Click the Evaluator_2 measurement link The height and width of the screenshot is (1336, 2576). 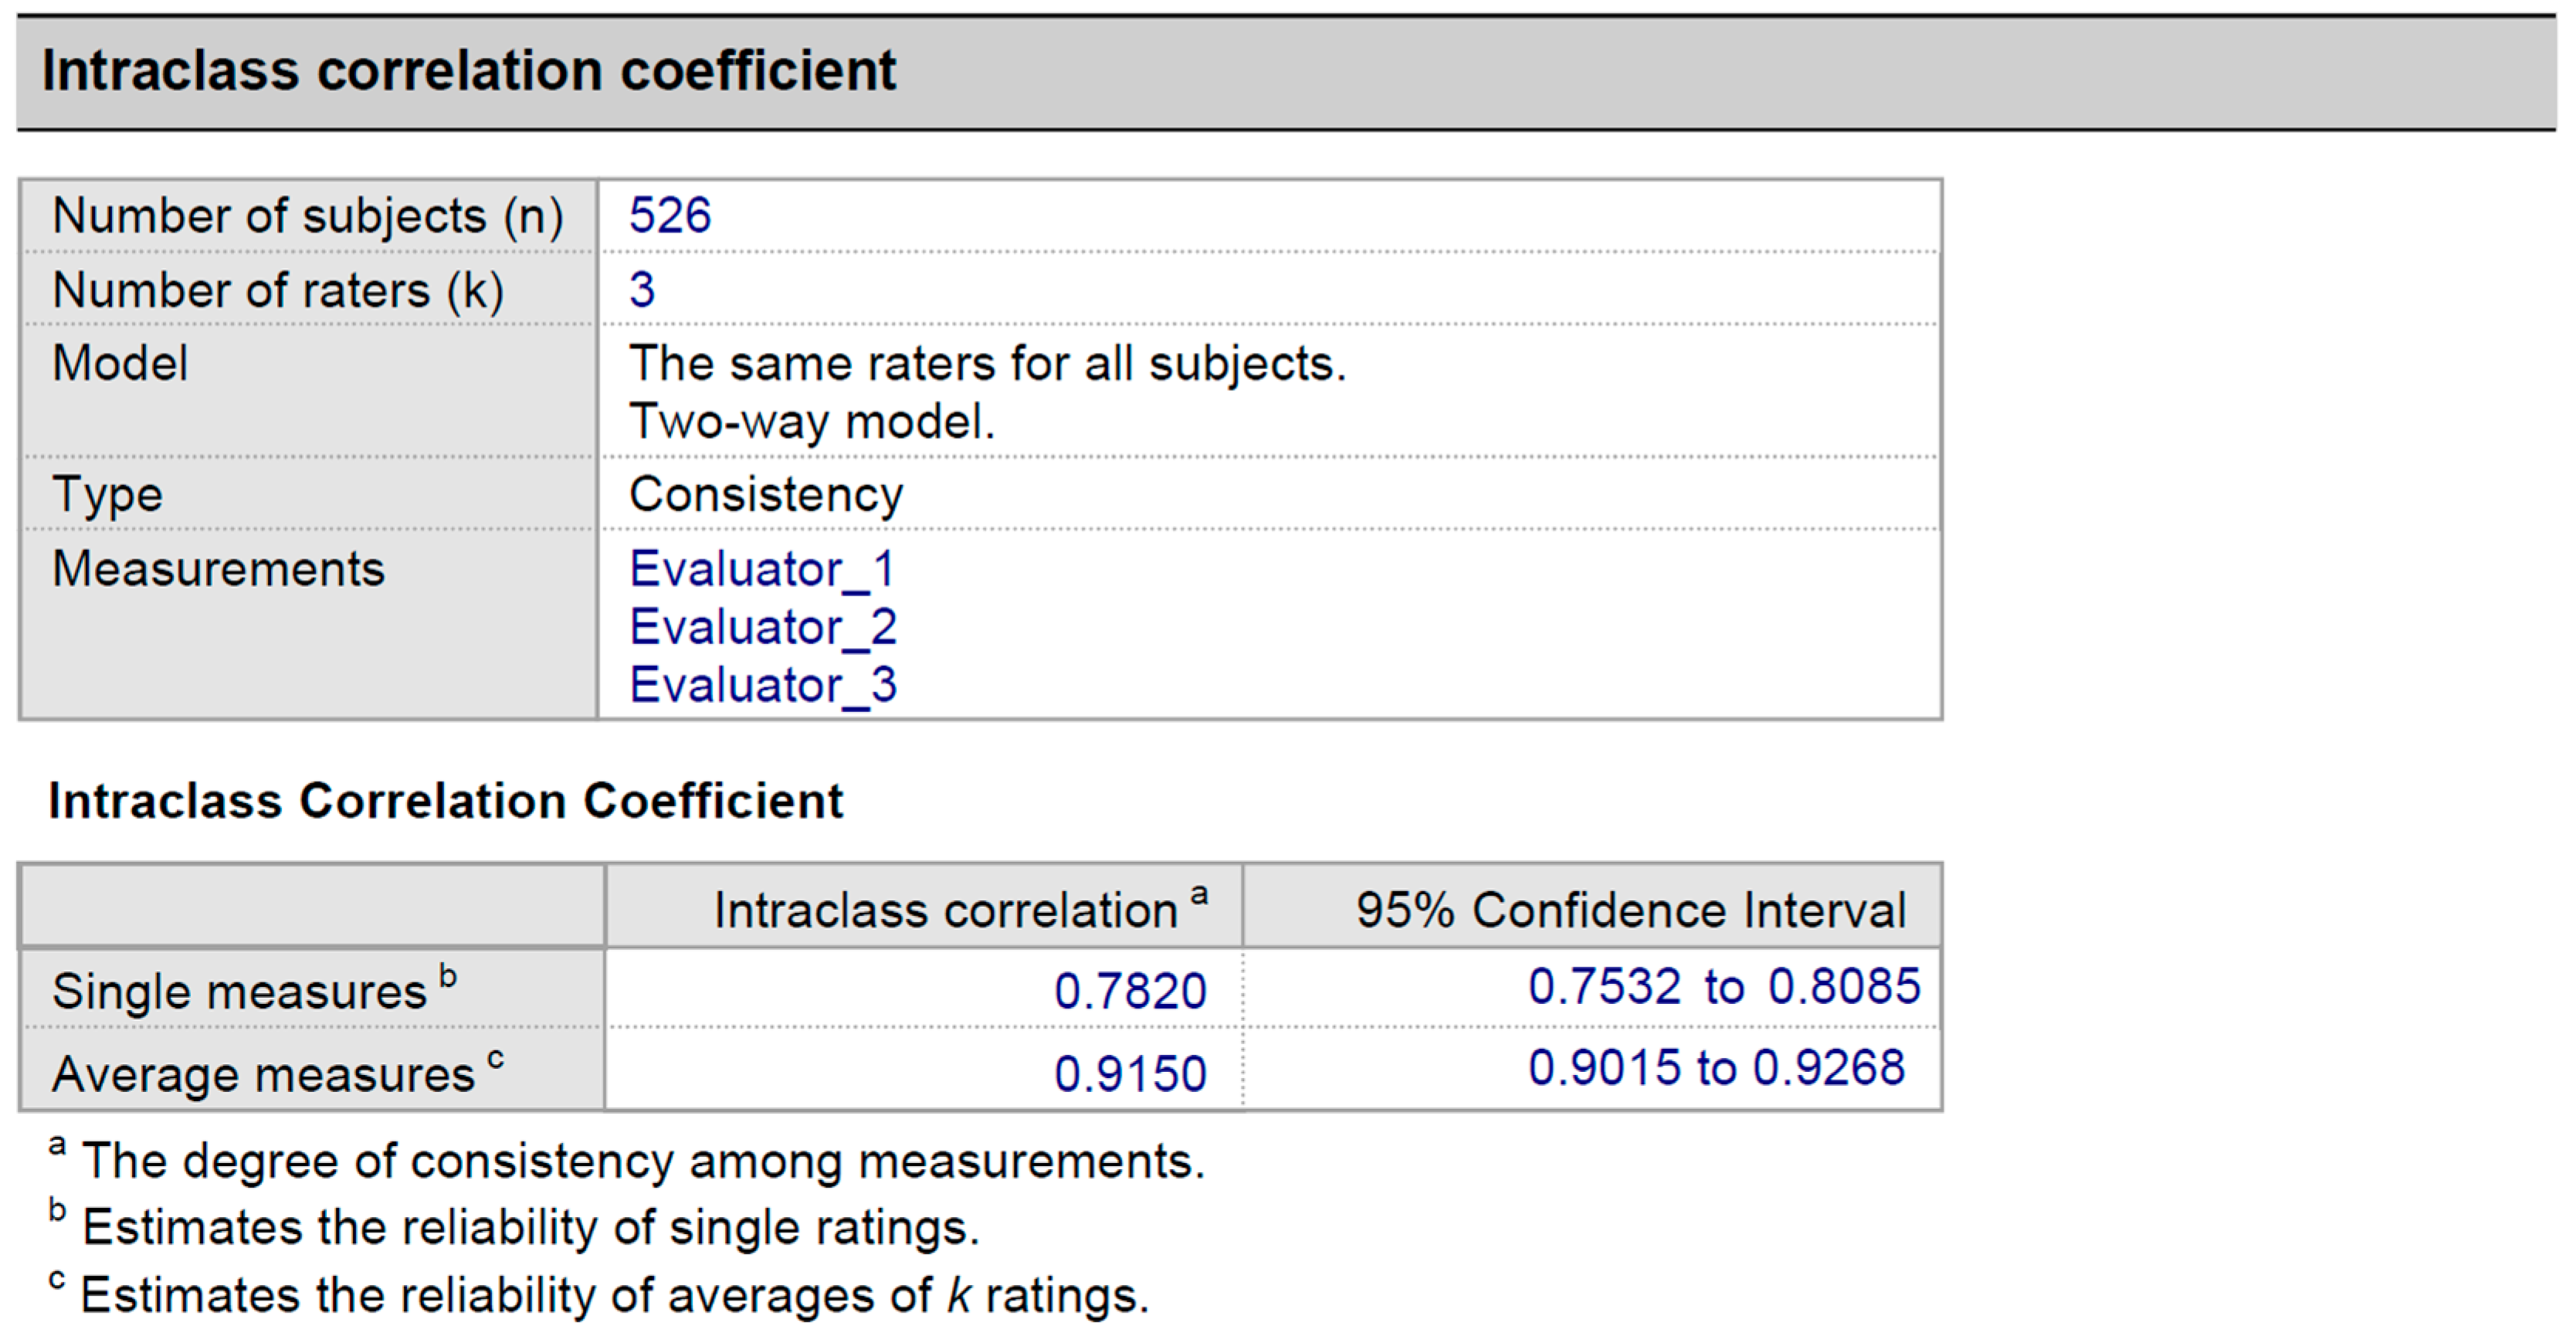[x=762, y=627]
